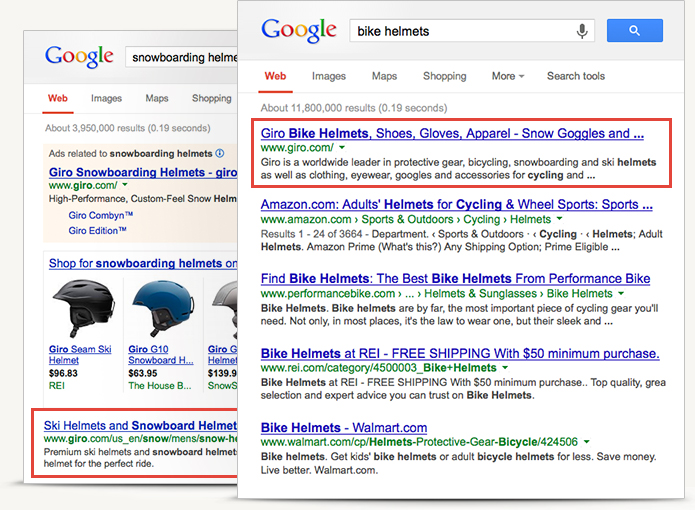
Task: Open the arrow menu beside the Walmart URL
Action: [587, 441]
